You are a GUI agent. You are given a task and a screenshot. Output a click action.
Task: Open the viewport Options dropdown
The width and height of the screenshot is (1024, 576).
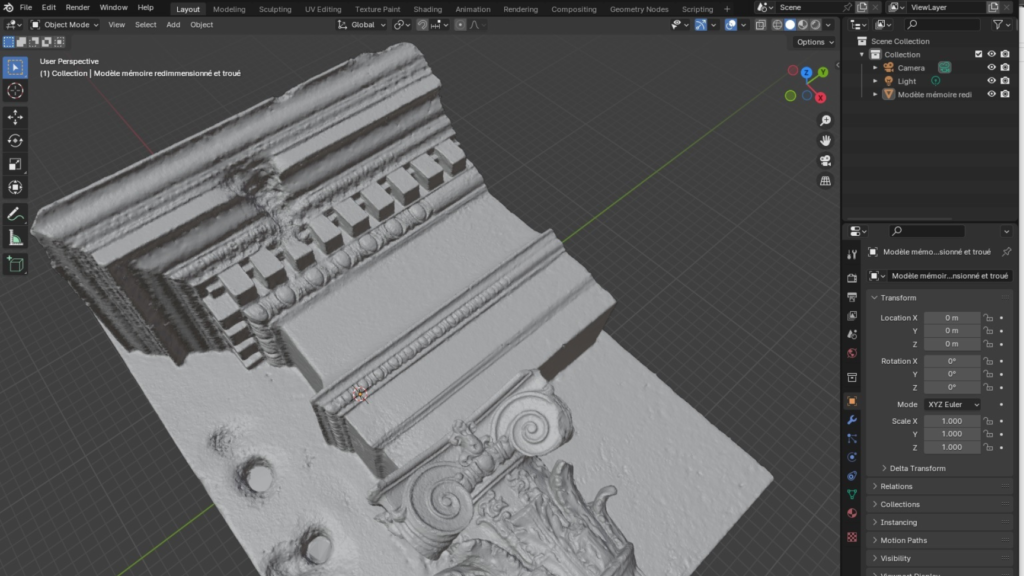(814, 42)
